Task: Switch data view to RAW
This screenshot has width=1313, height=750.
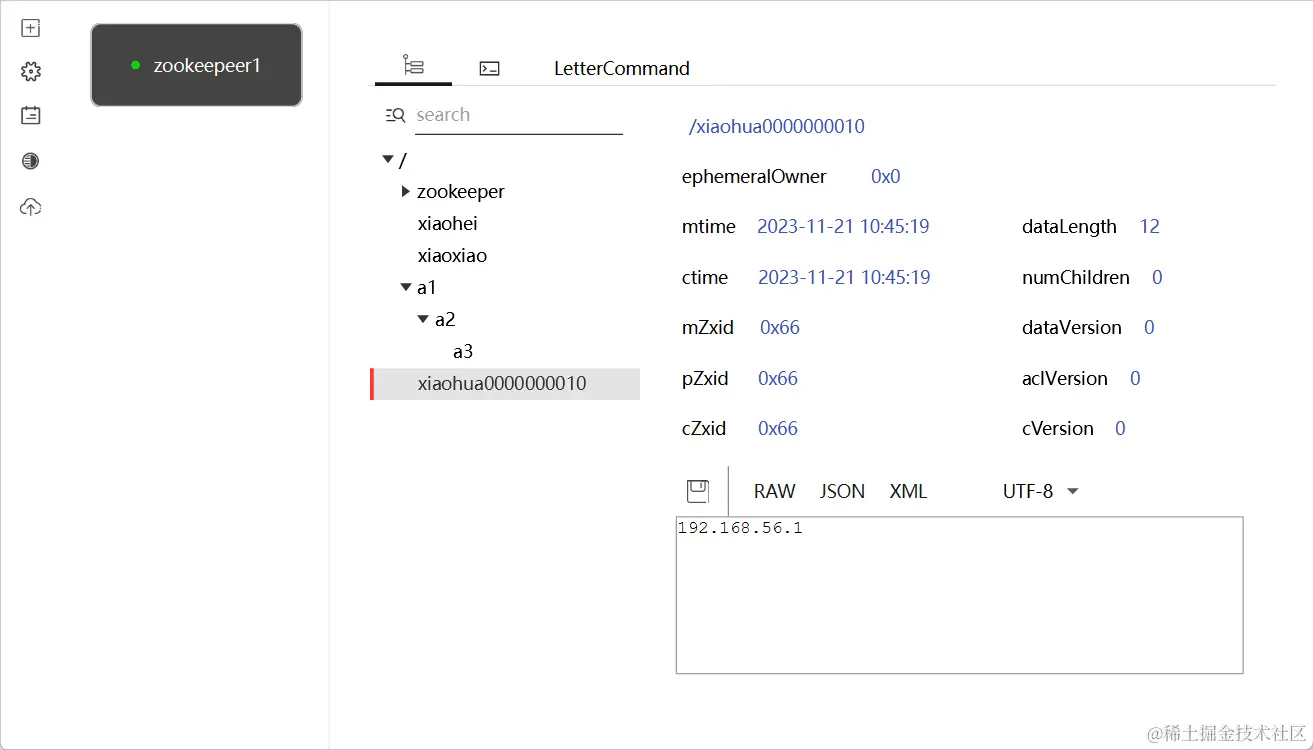Action: [x=775, y=491]
